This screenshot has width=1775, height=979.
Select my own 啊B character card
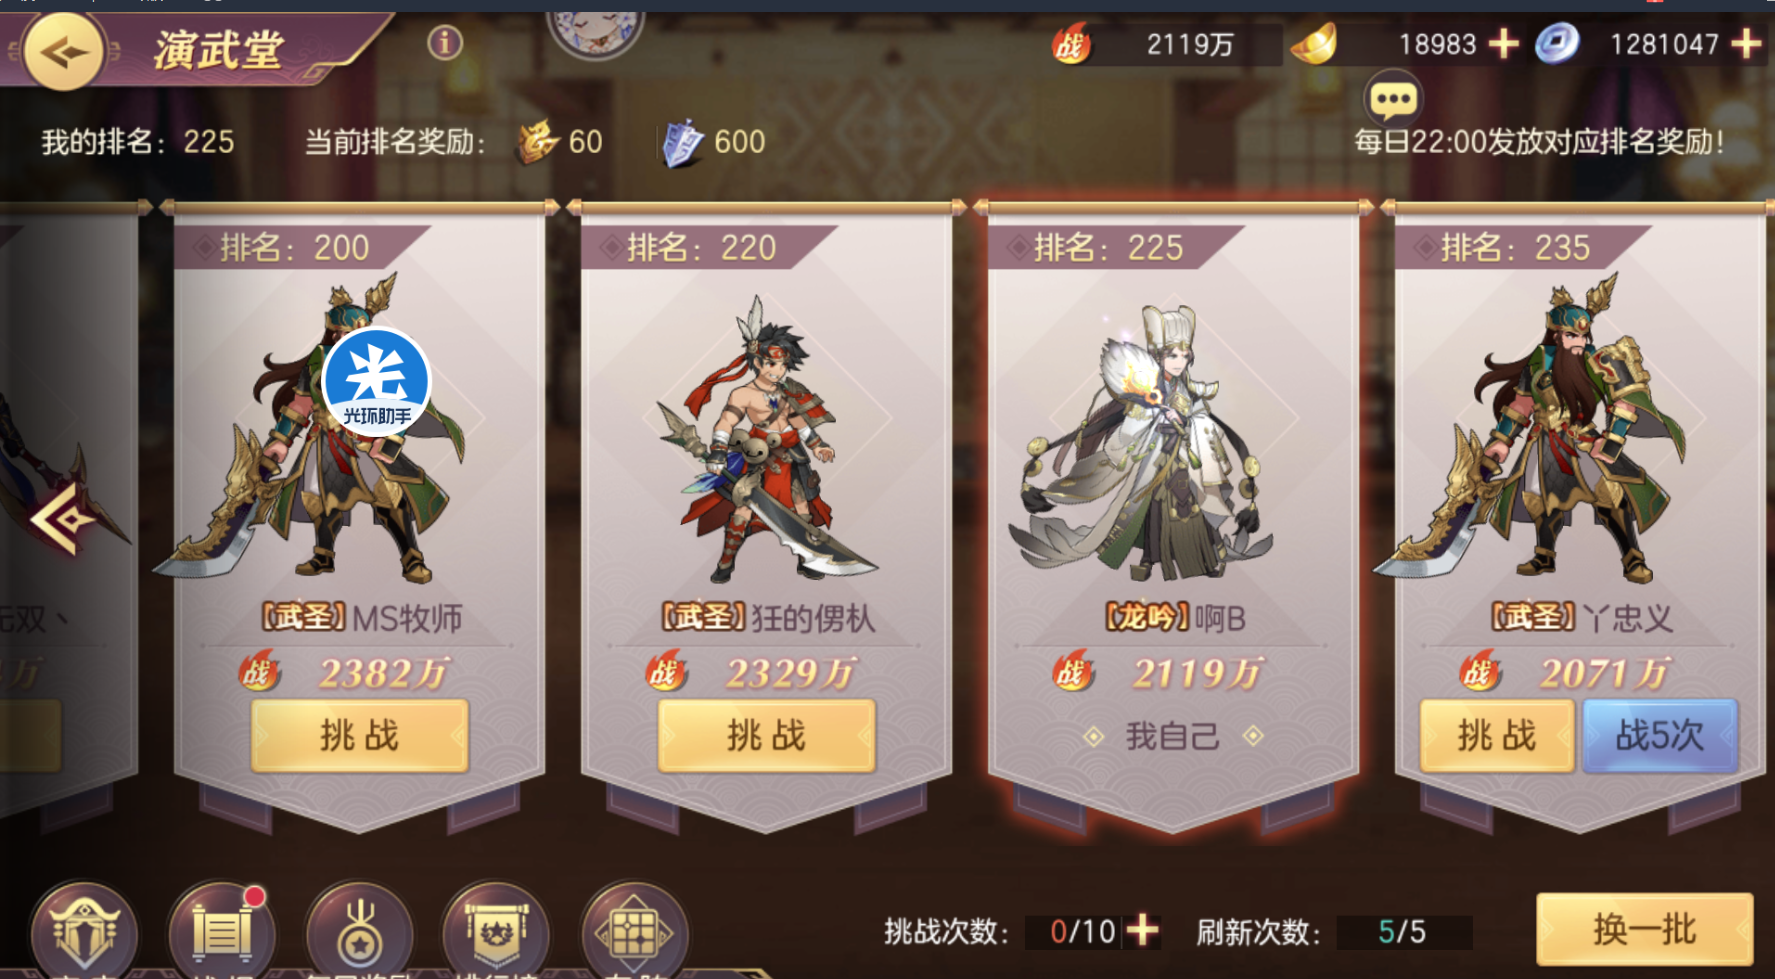[1173, 520]
